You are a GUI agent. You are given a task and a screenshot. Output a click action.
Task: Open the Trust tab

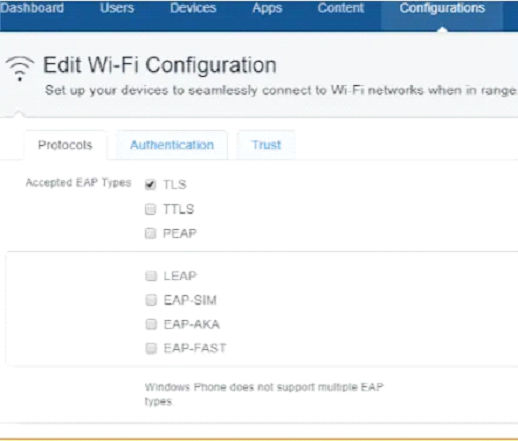click(x=266, y=145)
